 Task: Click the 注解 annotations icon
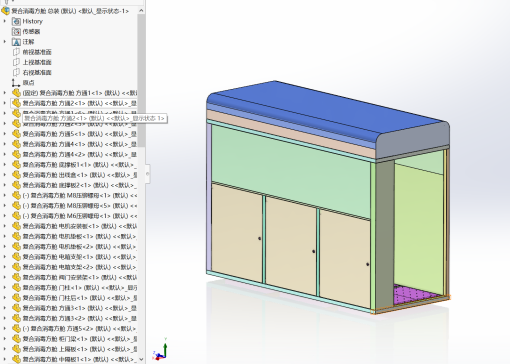point(16,42)
